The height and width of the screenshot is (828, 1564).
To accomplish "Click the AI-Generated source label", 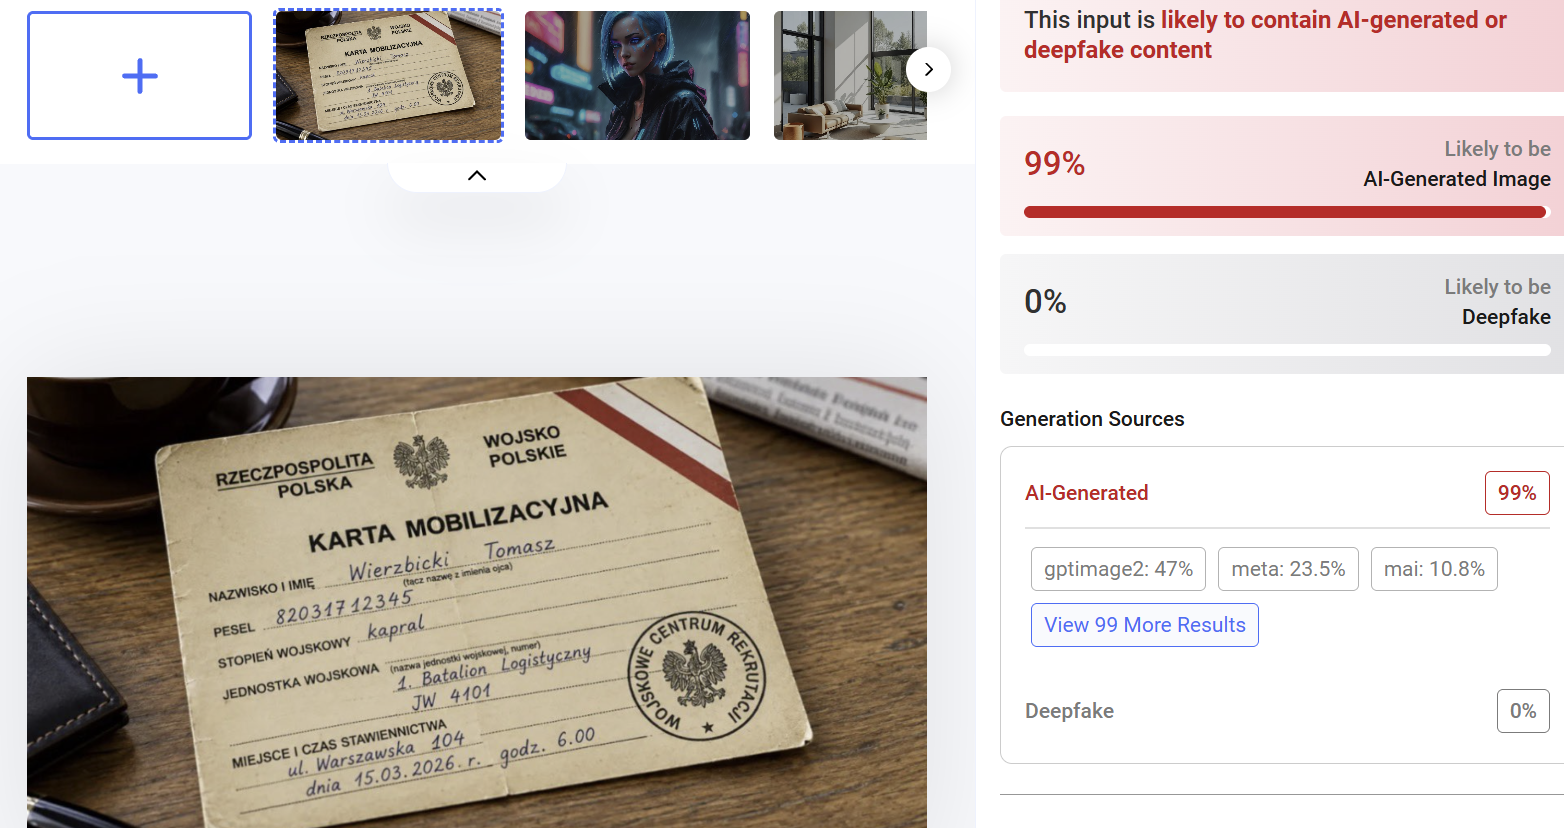I will click(1087, 493).
